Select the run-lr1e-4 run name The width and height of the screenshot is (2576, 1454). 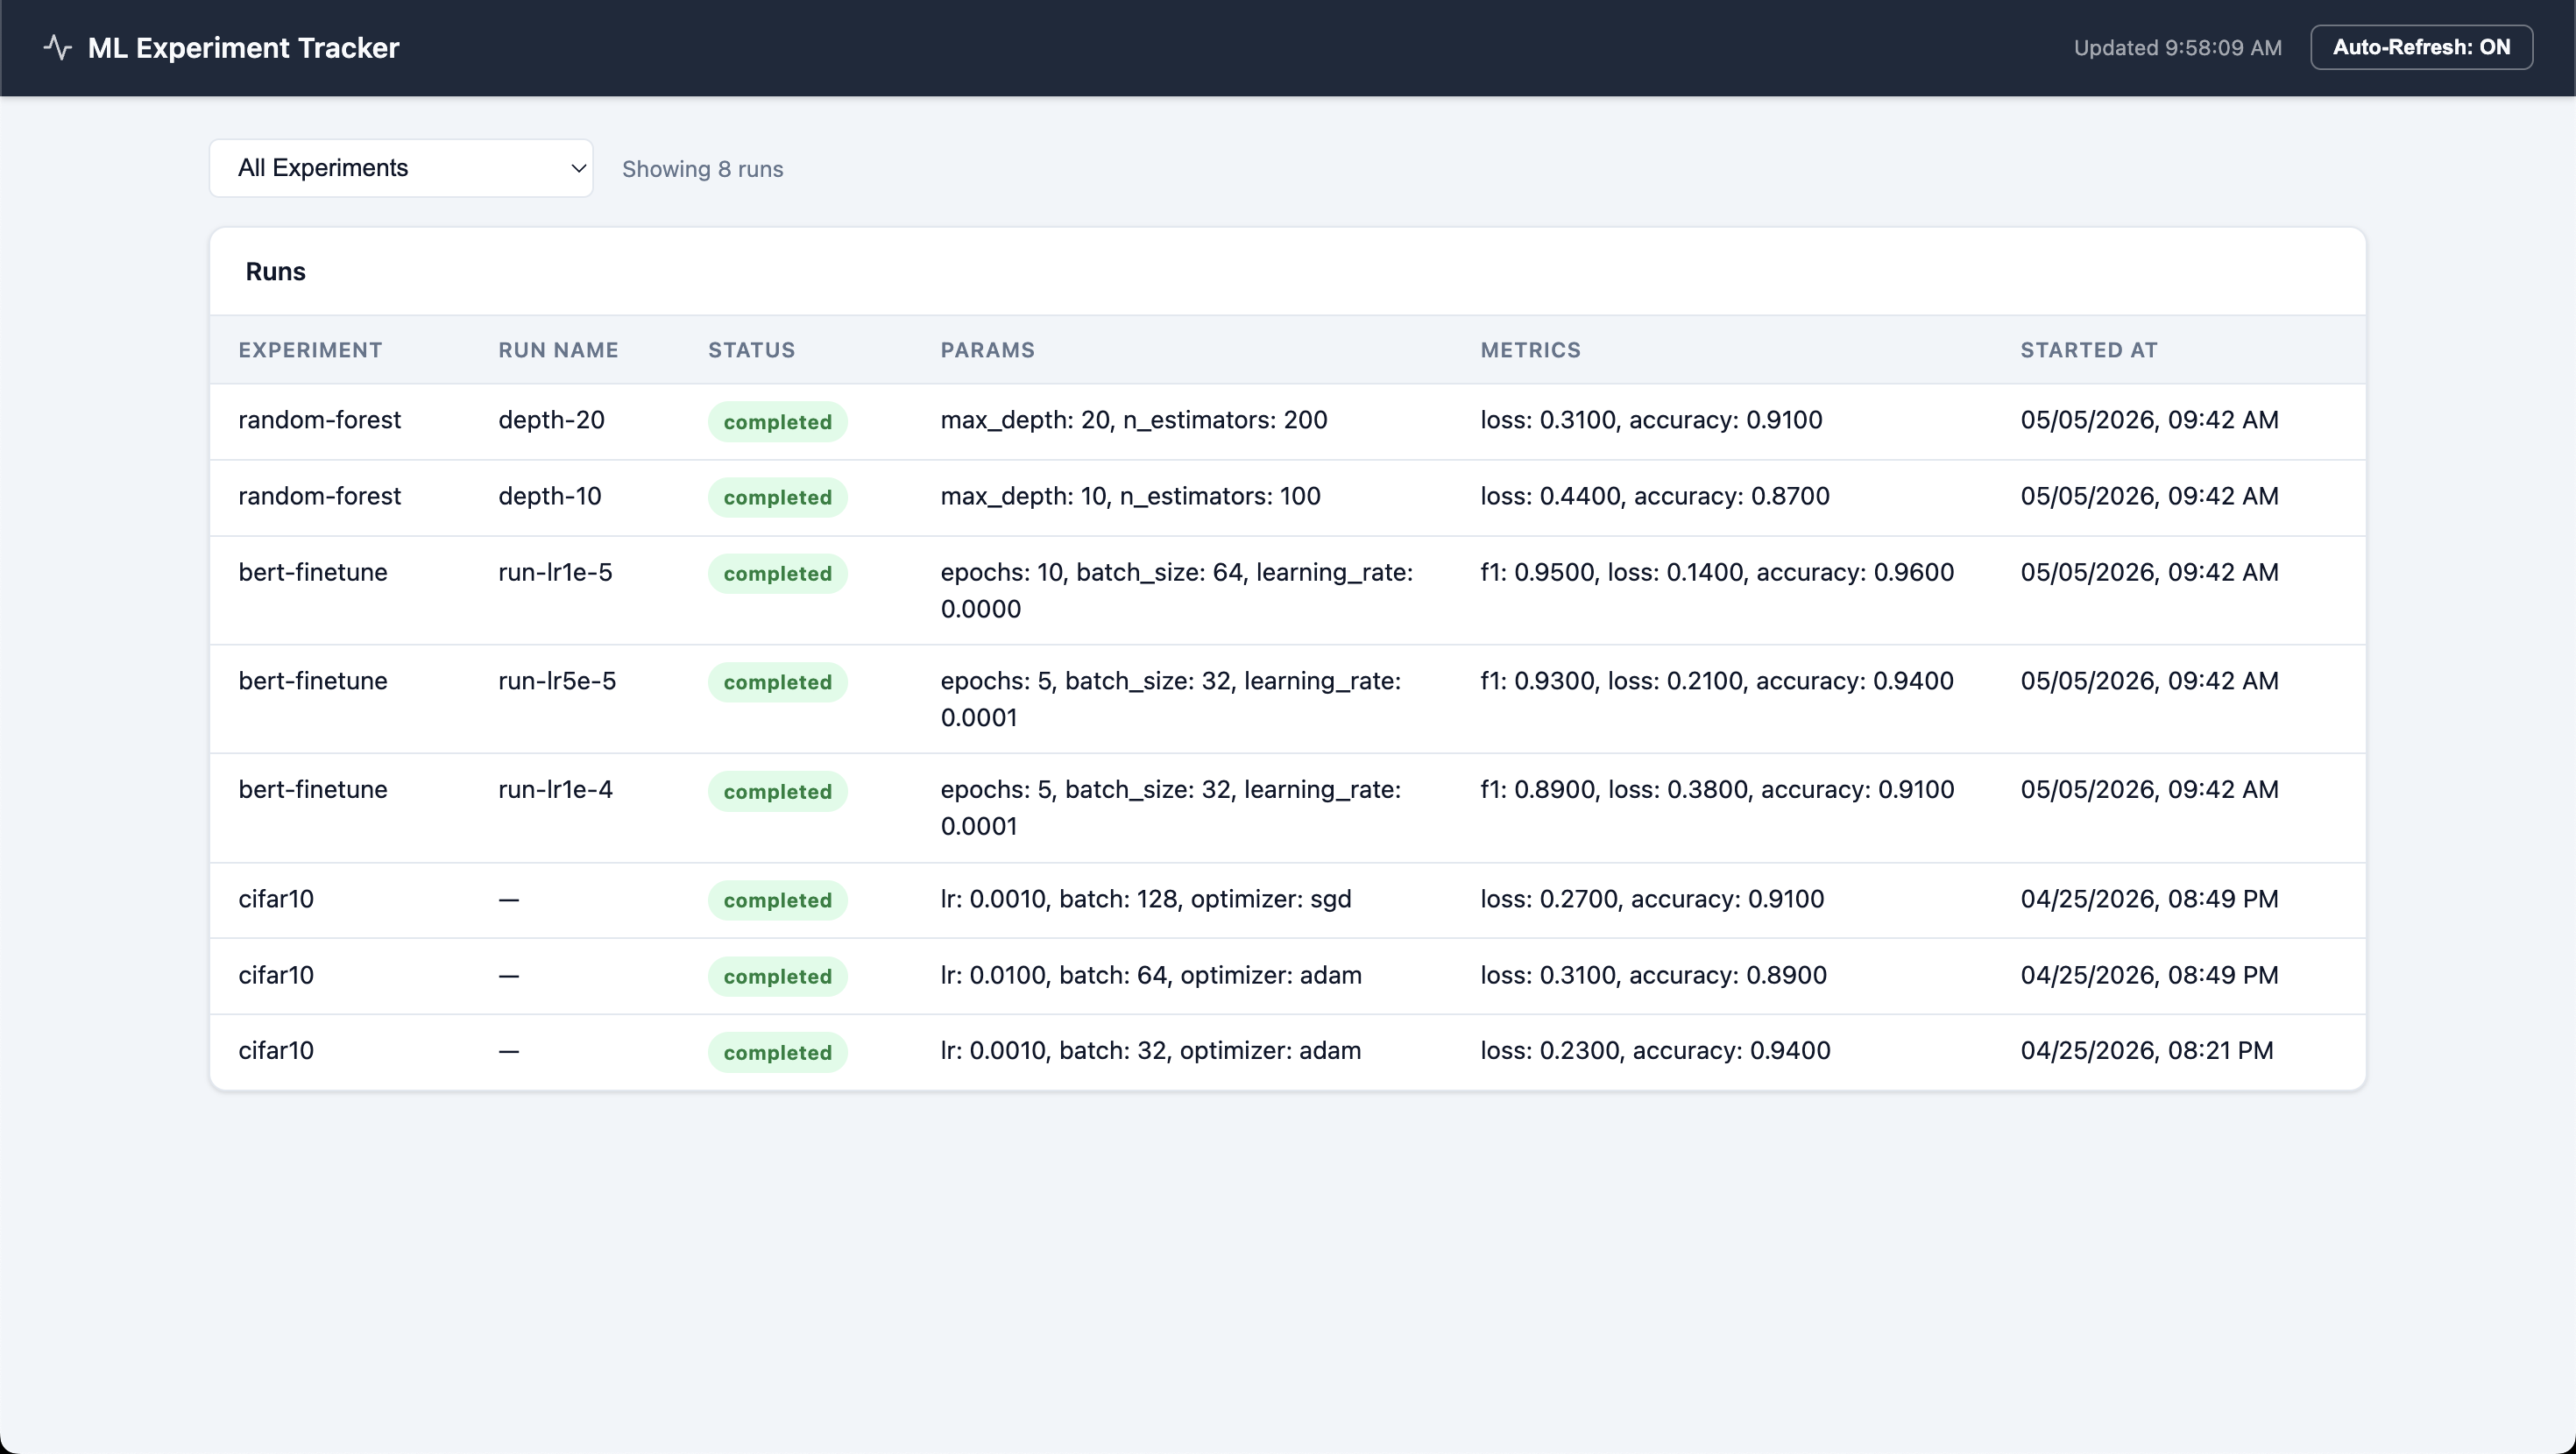555,790
